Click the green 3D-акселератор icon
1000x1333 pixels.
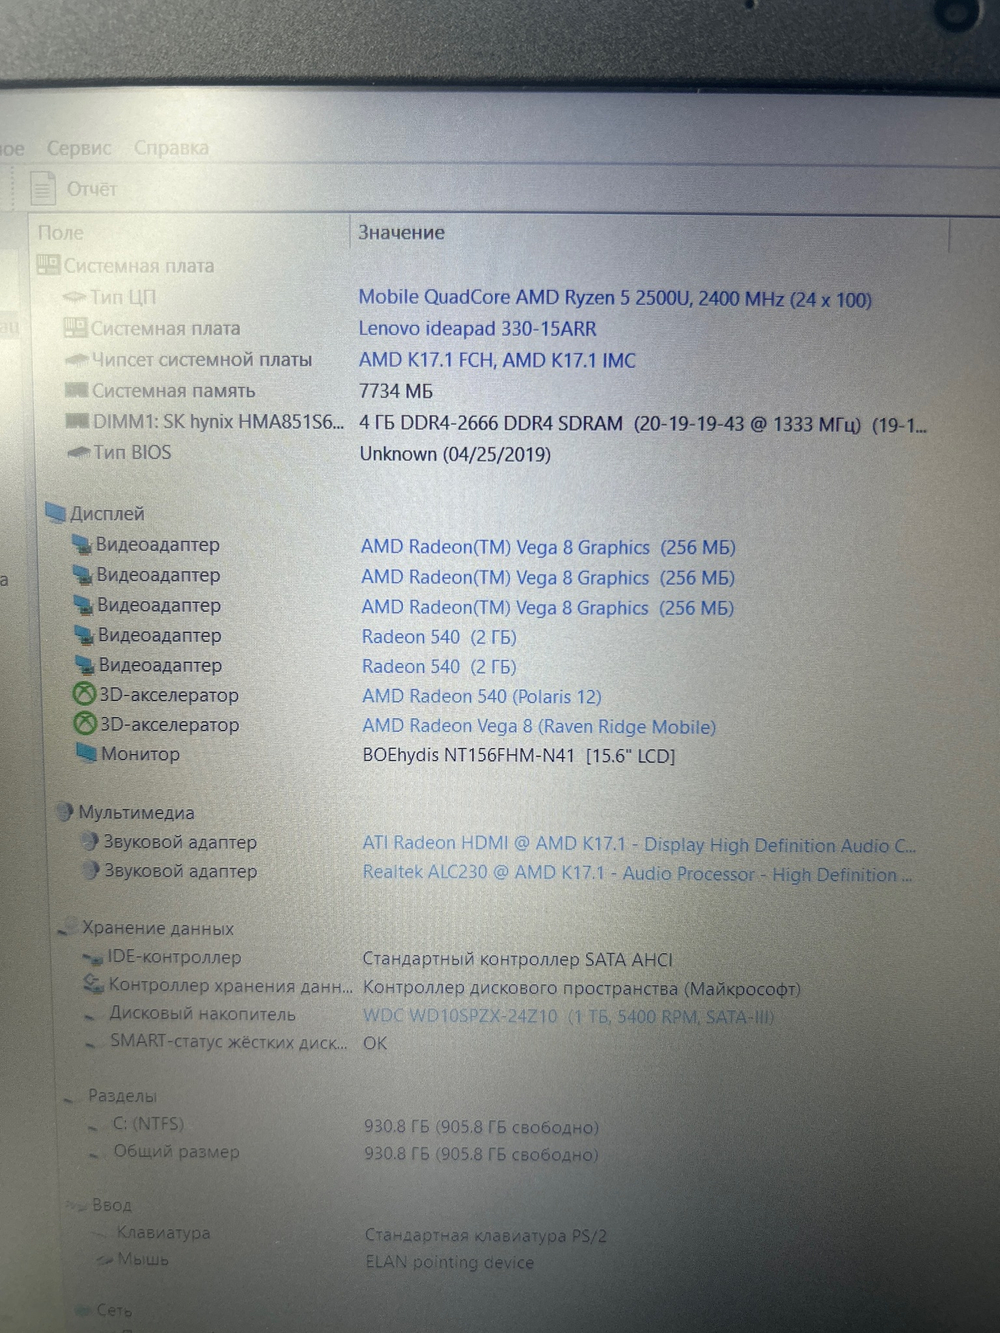[82, 694]
